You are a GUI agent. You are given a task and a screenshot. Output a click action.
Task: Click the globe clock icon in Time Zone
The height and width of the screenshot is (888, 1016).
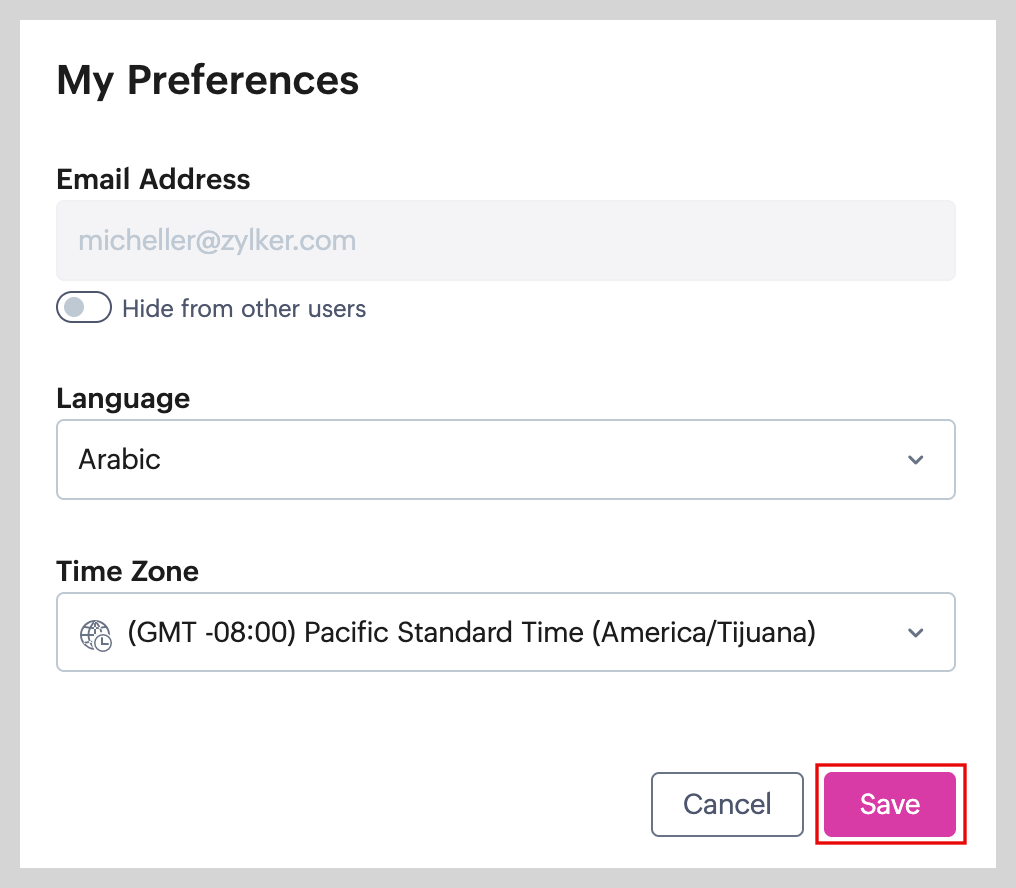[96, 634]
